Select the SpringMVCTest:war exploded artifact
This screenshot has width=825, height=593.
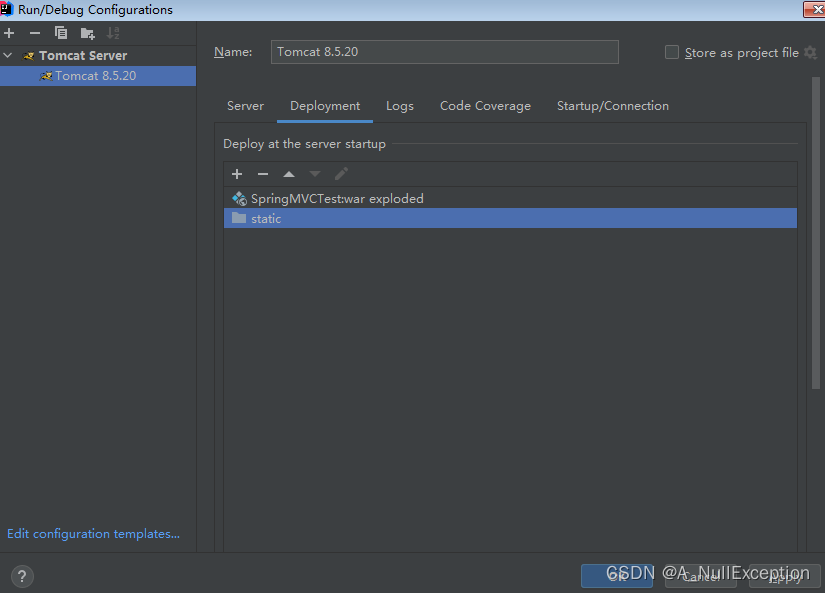(x=510, y=198)
